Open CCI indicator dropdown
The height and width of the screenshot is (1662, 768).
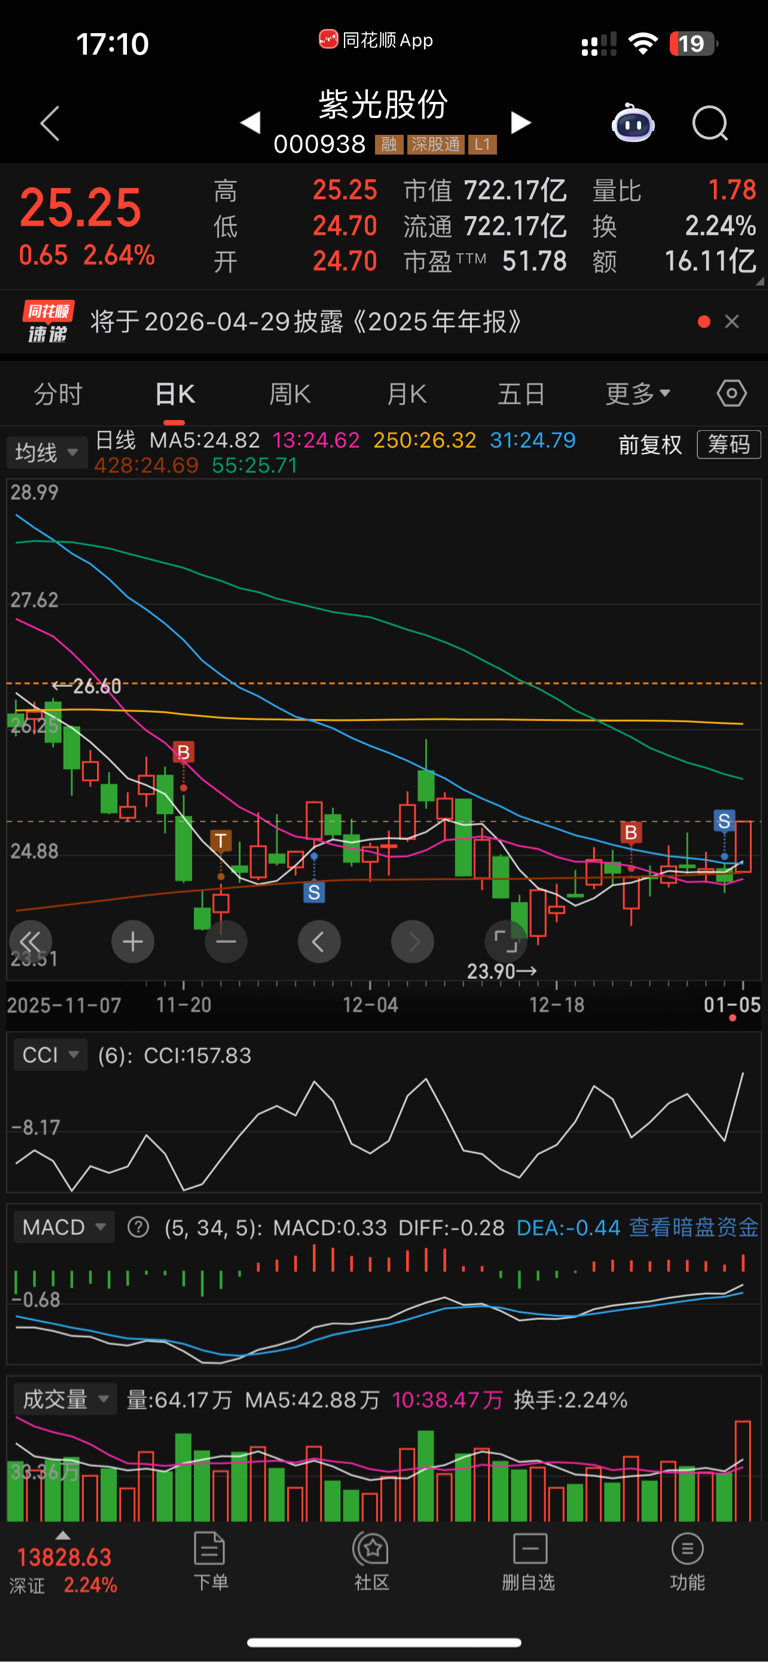click(50, 1055)
